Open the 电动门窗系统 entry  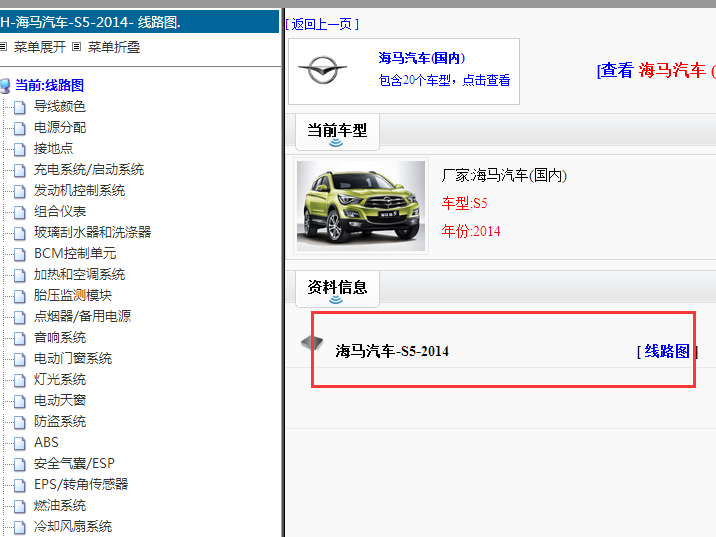[73, 358]
